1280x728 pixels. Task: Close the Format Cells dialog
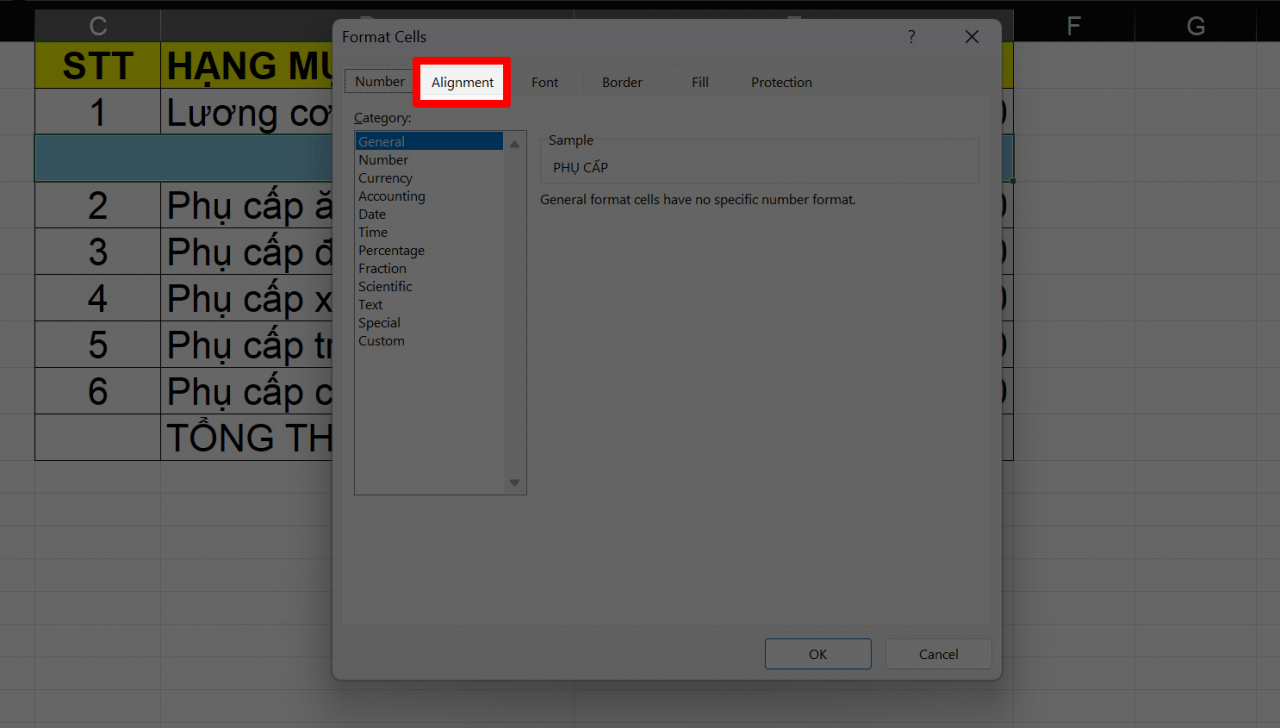click(971, 37)
